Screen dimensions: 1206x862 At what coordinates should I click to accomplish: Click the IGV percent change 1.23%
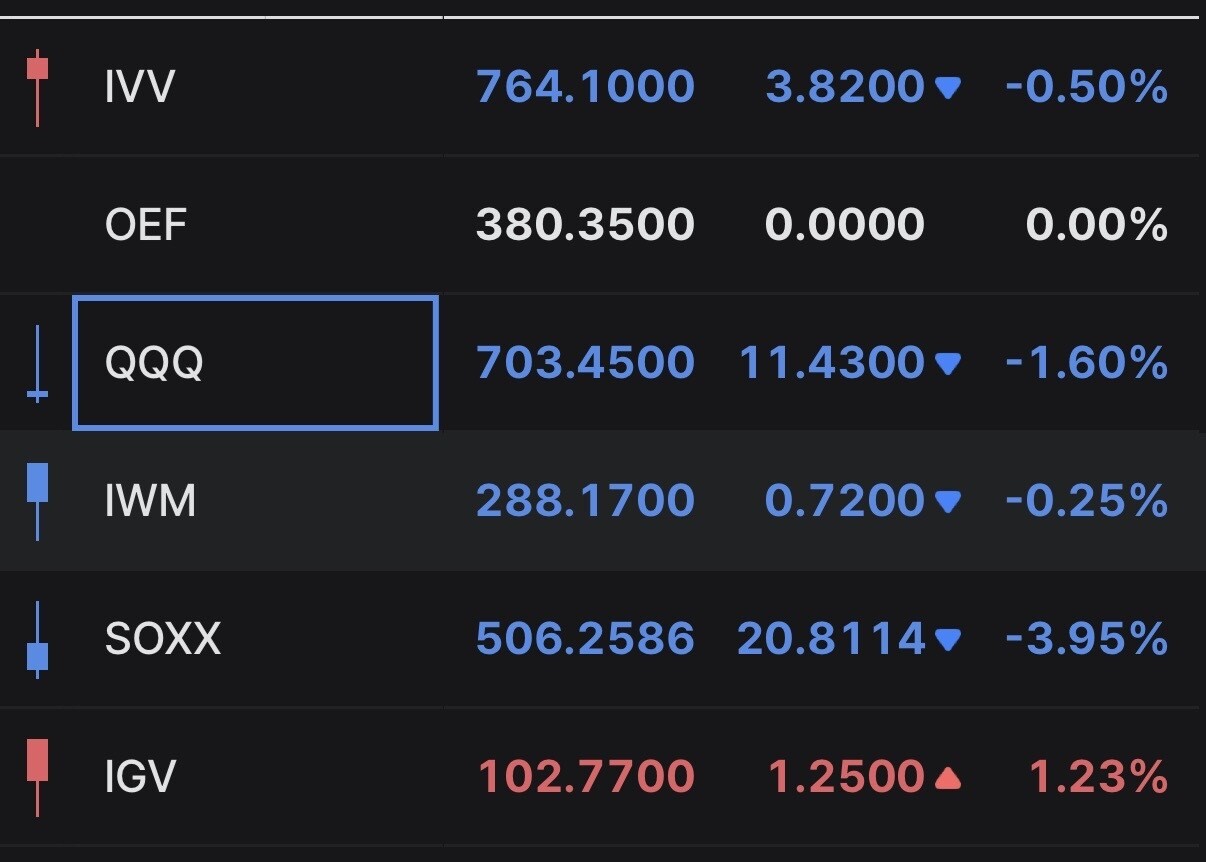point(1098,776)
